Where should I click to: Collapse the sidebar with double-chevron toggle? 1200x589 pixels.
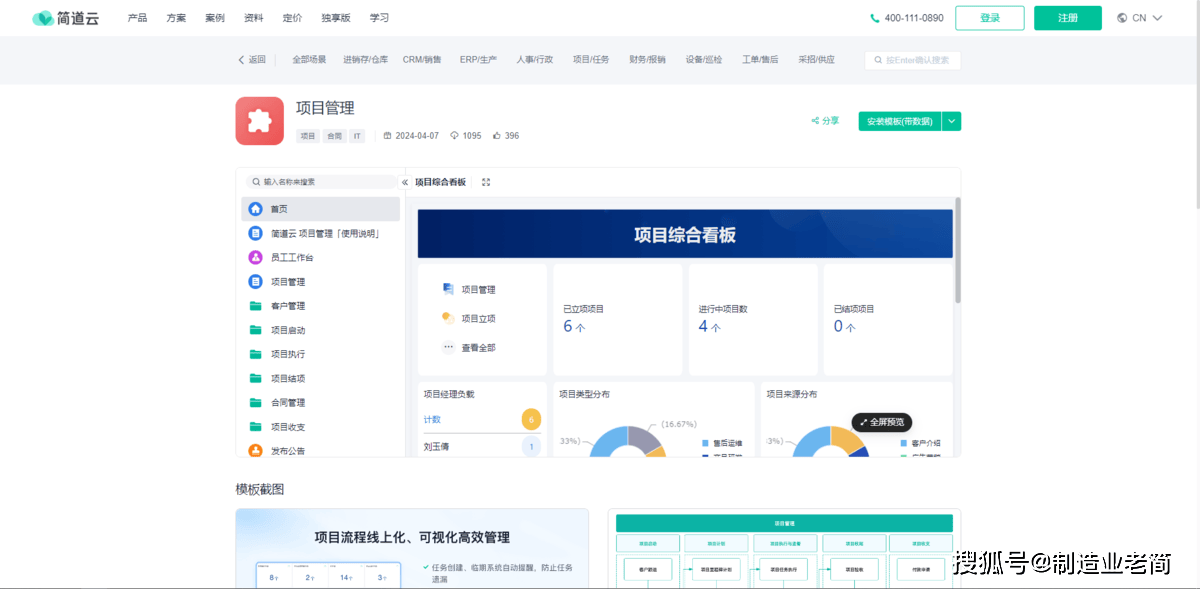(405, 182)
